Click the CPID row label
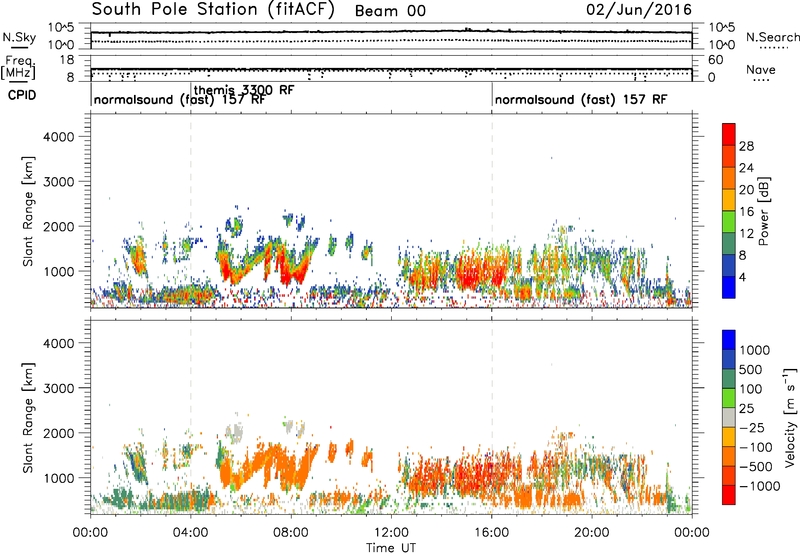 click(x=22, y=95)
